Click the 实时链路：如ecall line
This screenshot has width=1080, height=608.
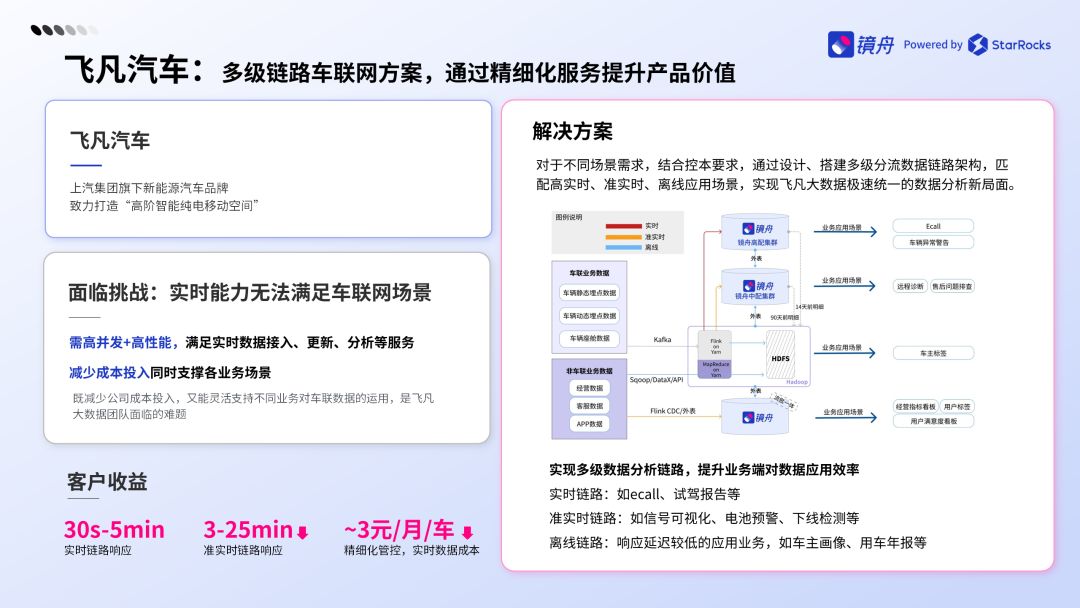(x=645, y=494)
